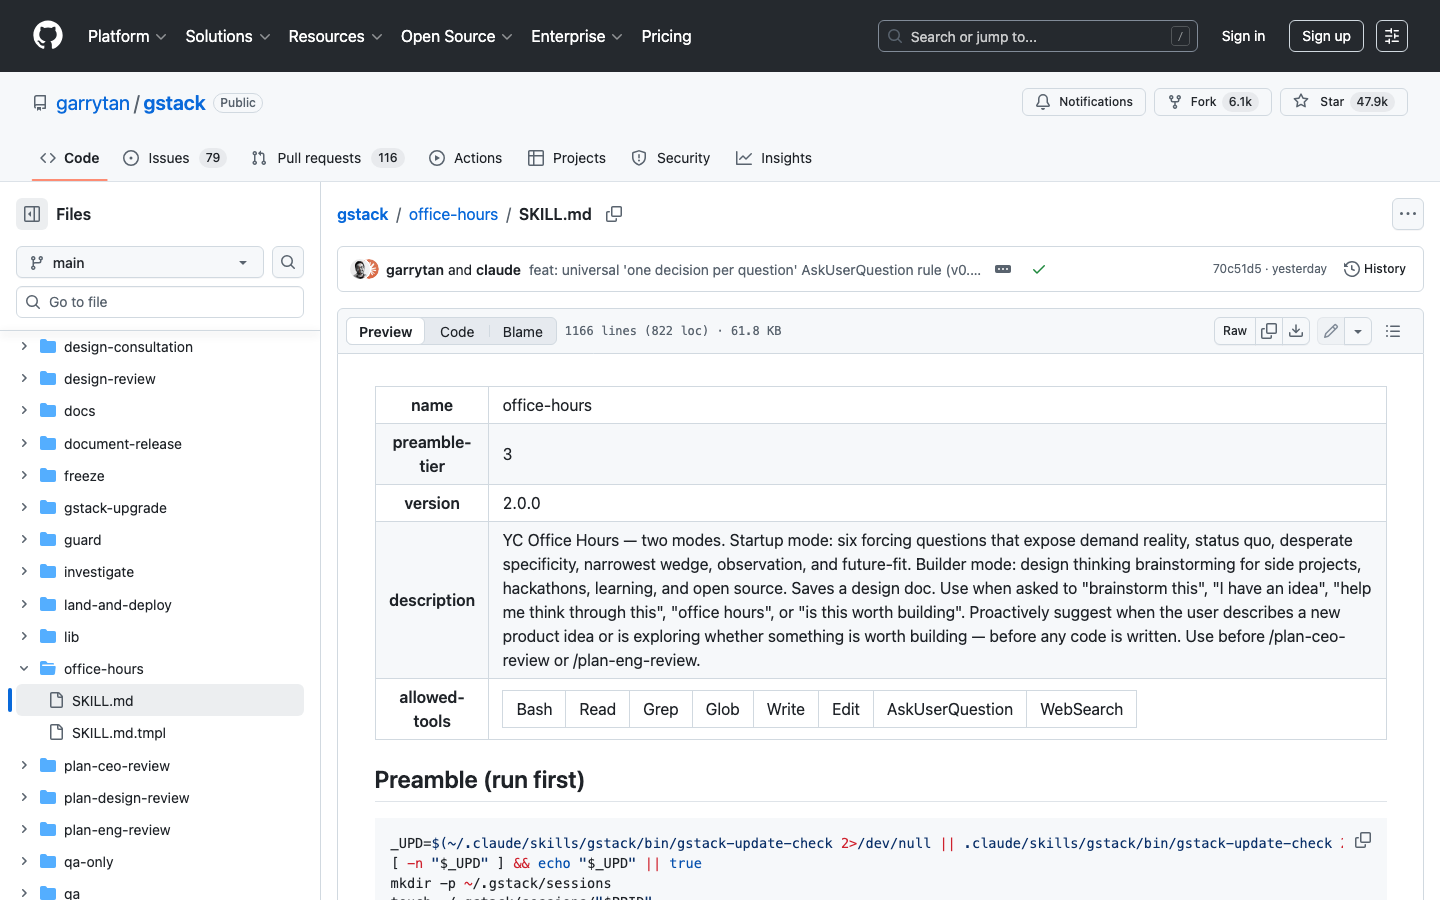This screenshot has width=1440, height=900.
Task: Expand the freeze folder
Action: coord(24,476)
